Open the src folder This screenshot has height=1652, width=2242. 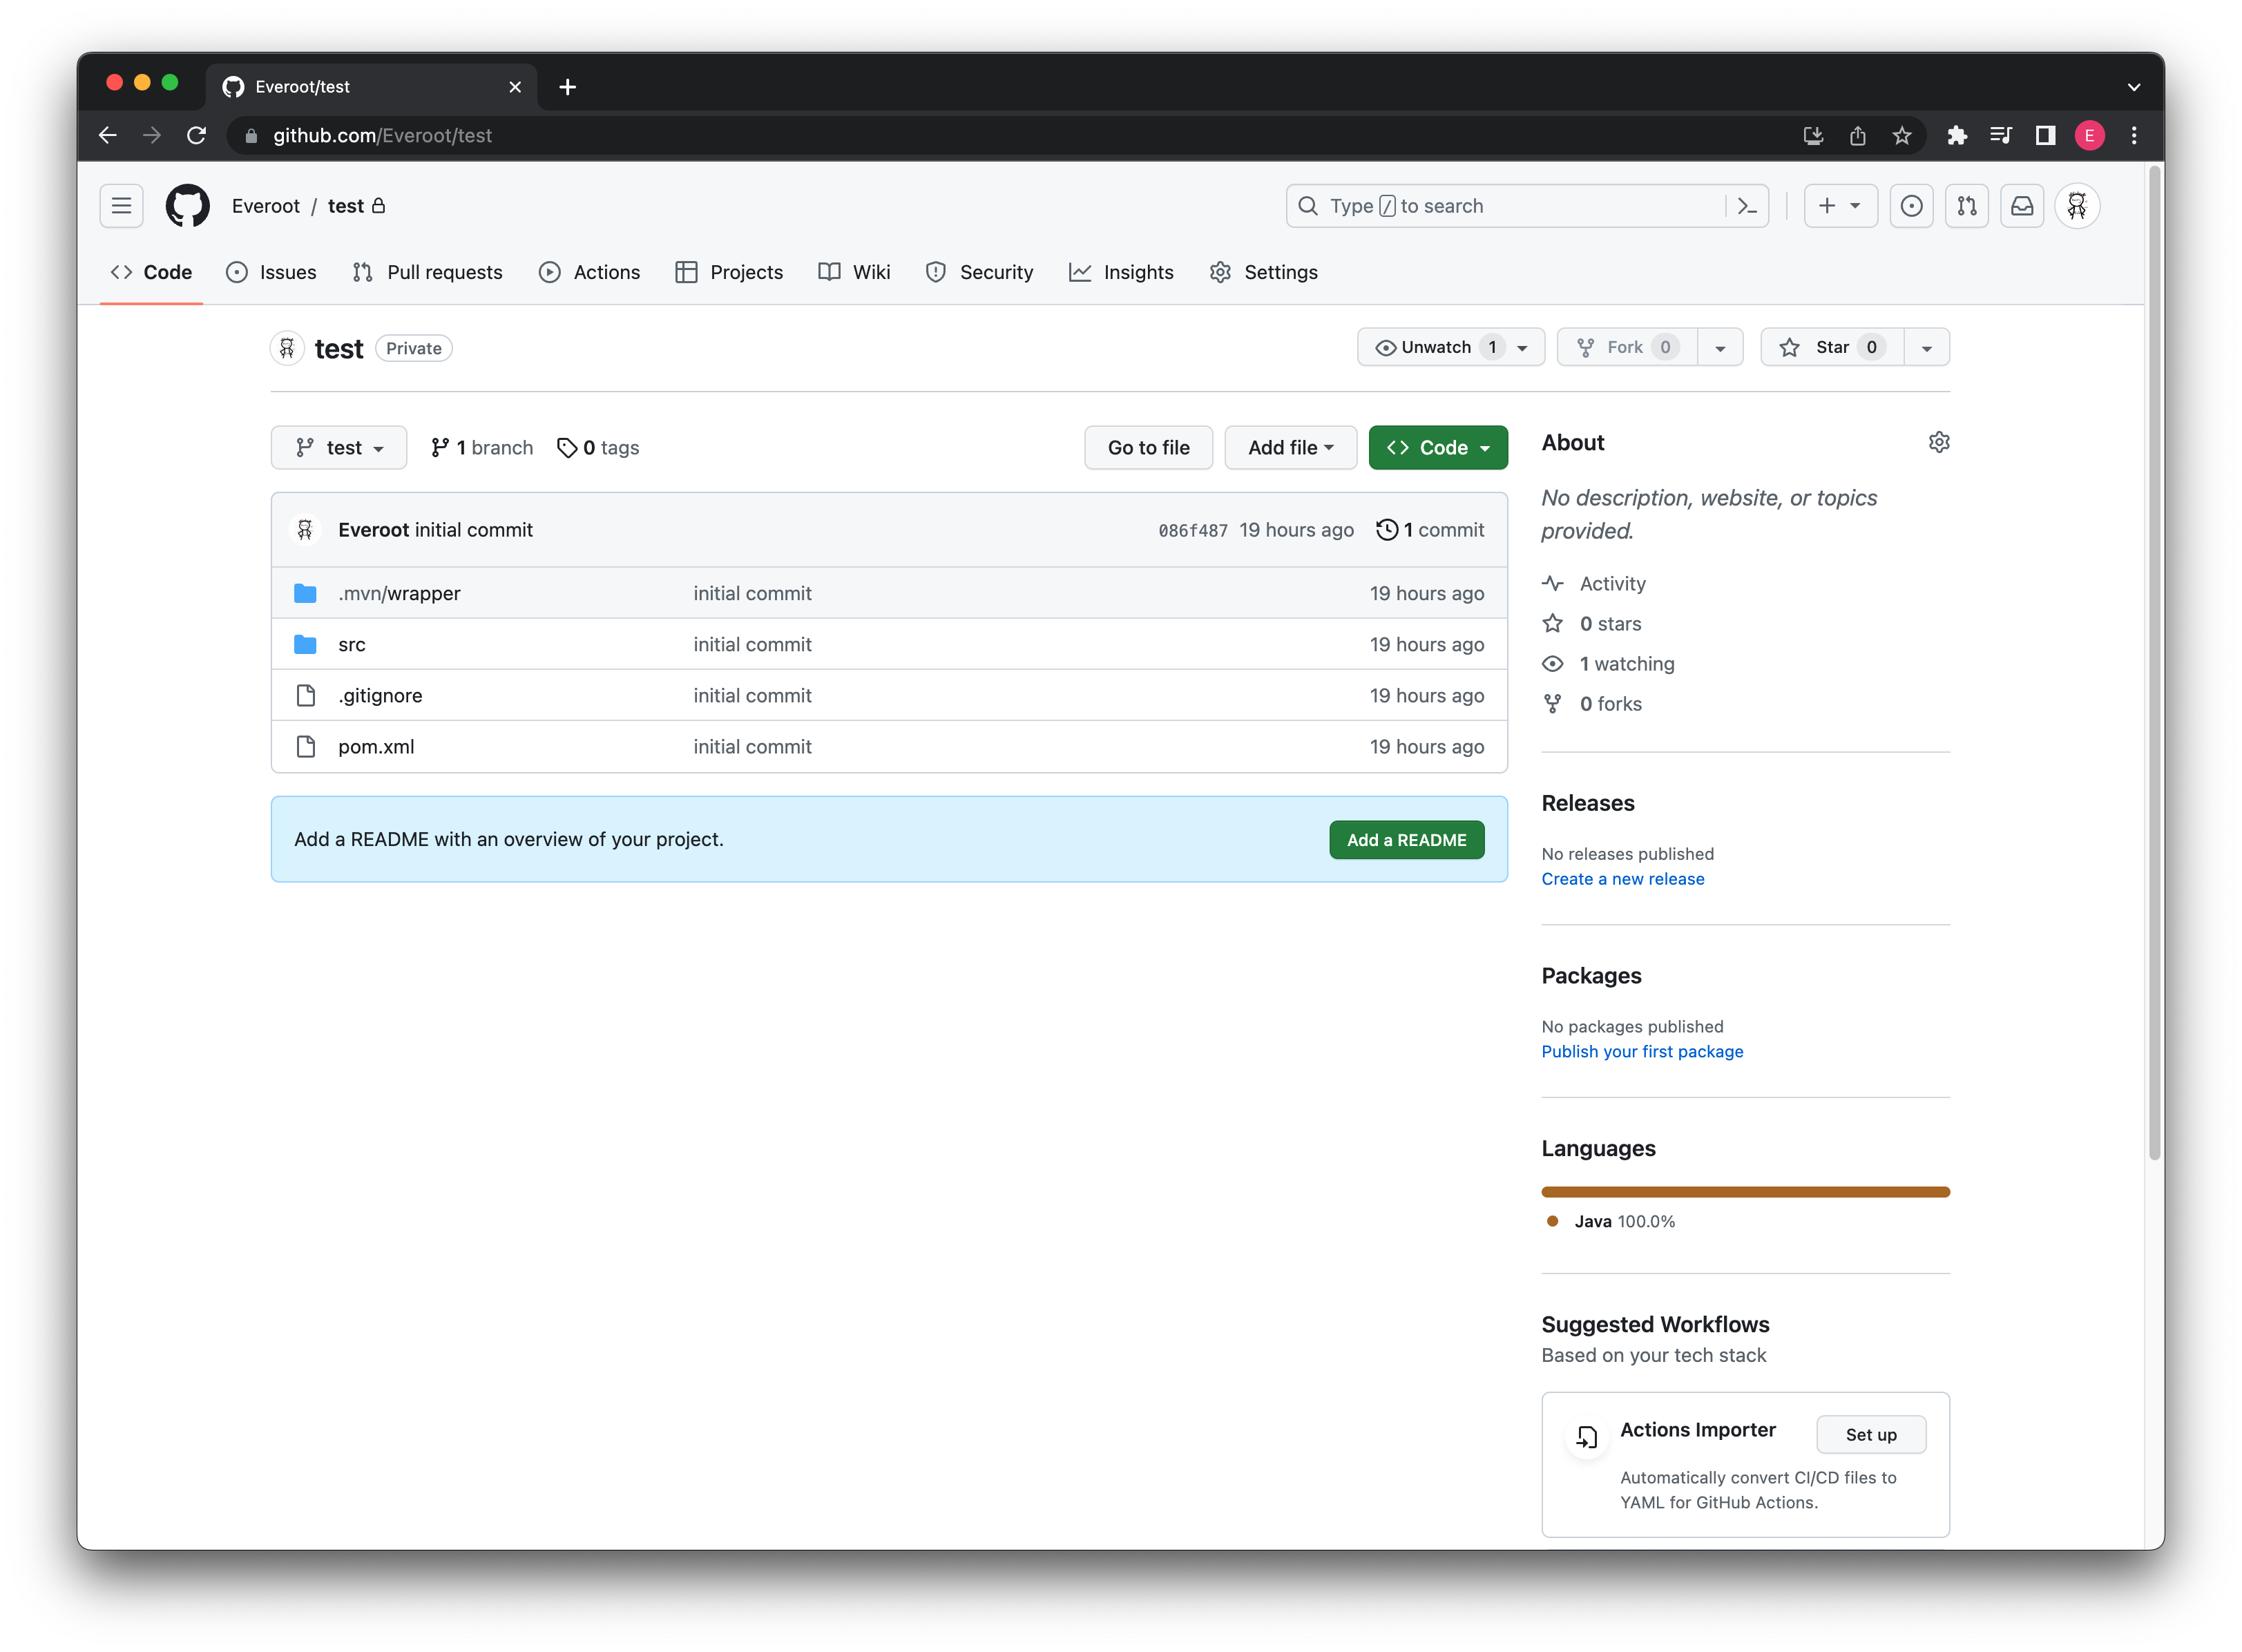click(351, 644)
